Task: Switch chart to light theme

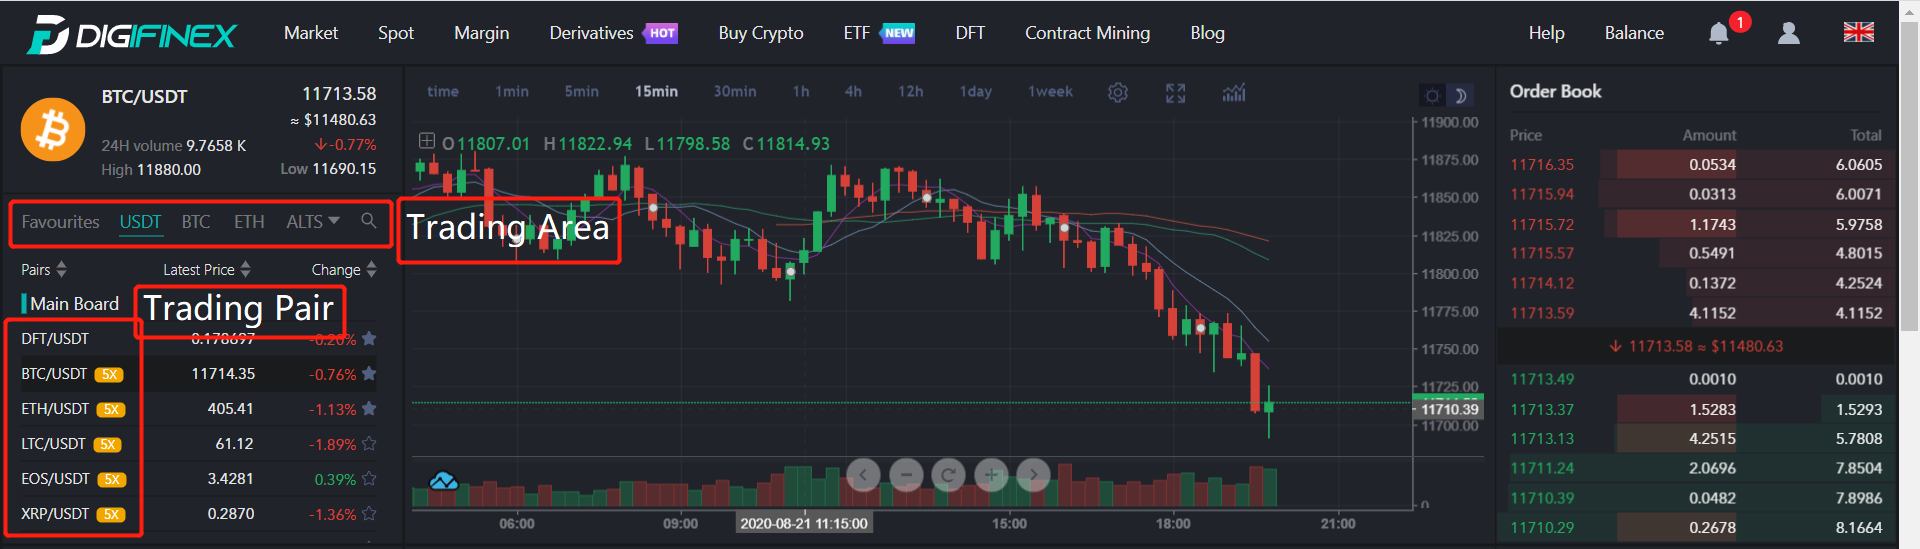Action: point(1433,96)
